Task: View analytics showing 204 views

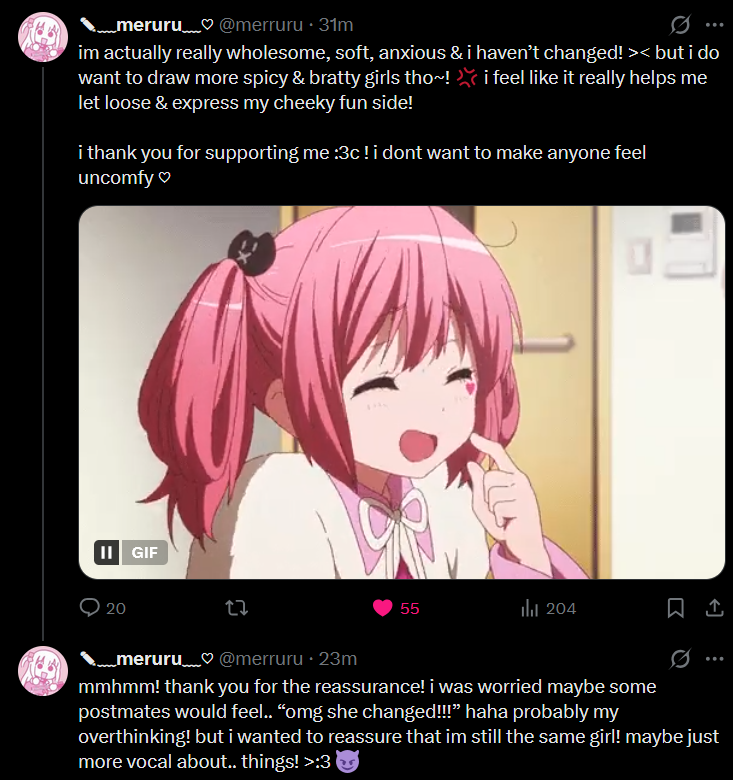Action: coord(549,608)
